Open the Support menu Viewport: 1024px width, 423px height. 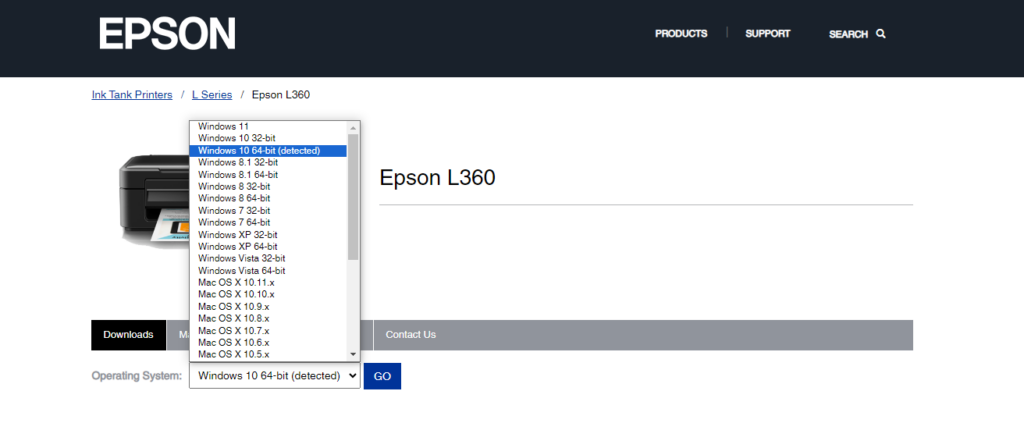point(767,33)
